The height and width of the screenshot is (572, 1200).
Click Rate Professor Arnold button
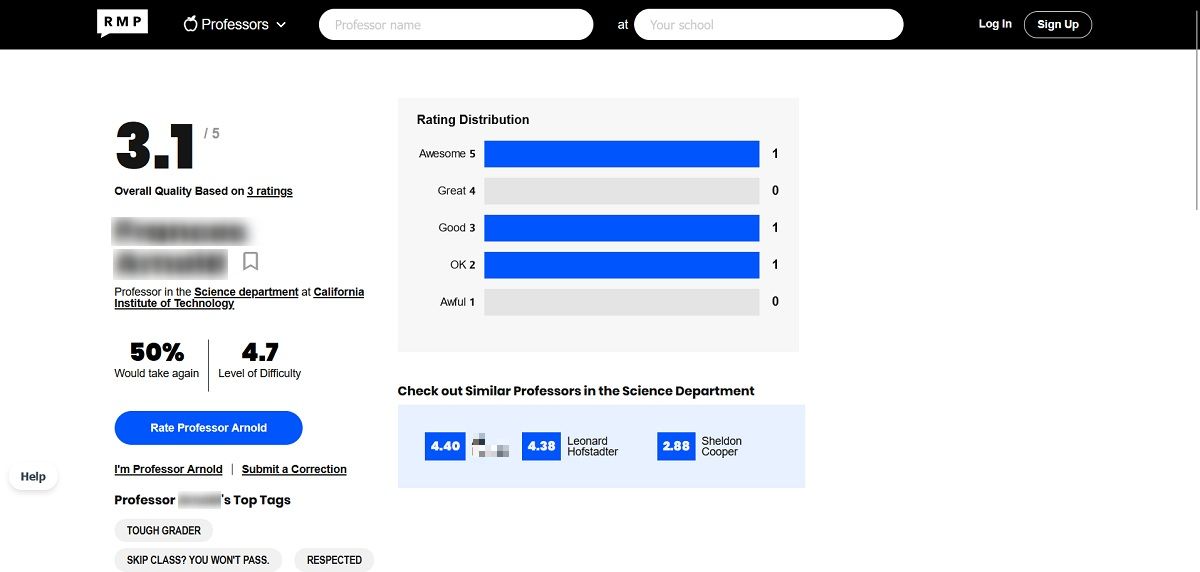tap(209, 428)
